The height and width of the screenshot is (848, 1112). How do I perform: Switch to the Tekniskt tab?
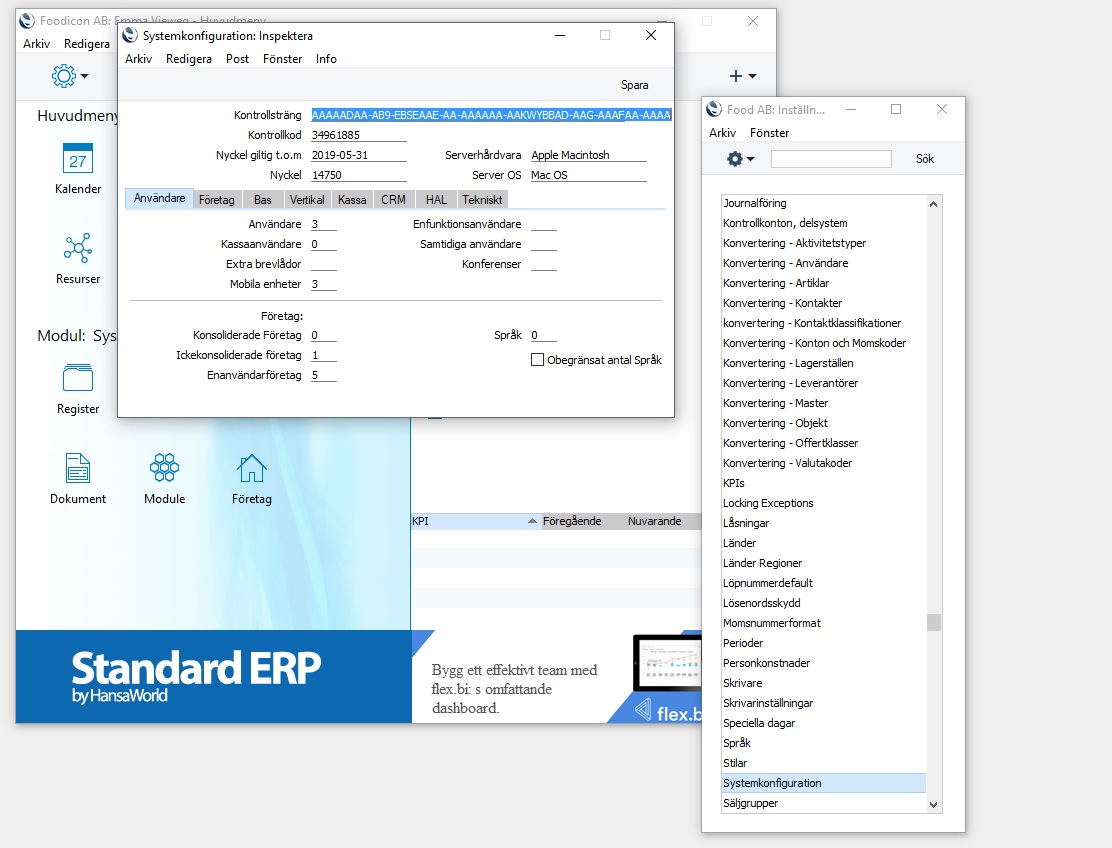(x=482, y=200)
